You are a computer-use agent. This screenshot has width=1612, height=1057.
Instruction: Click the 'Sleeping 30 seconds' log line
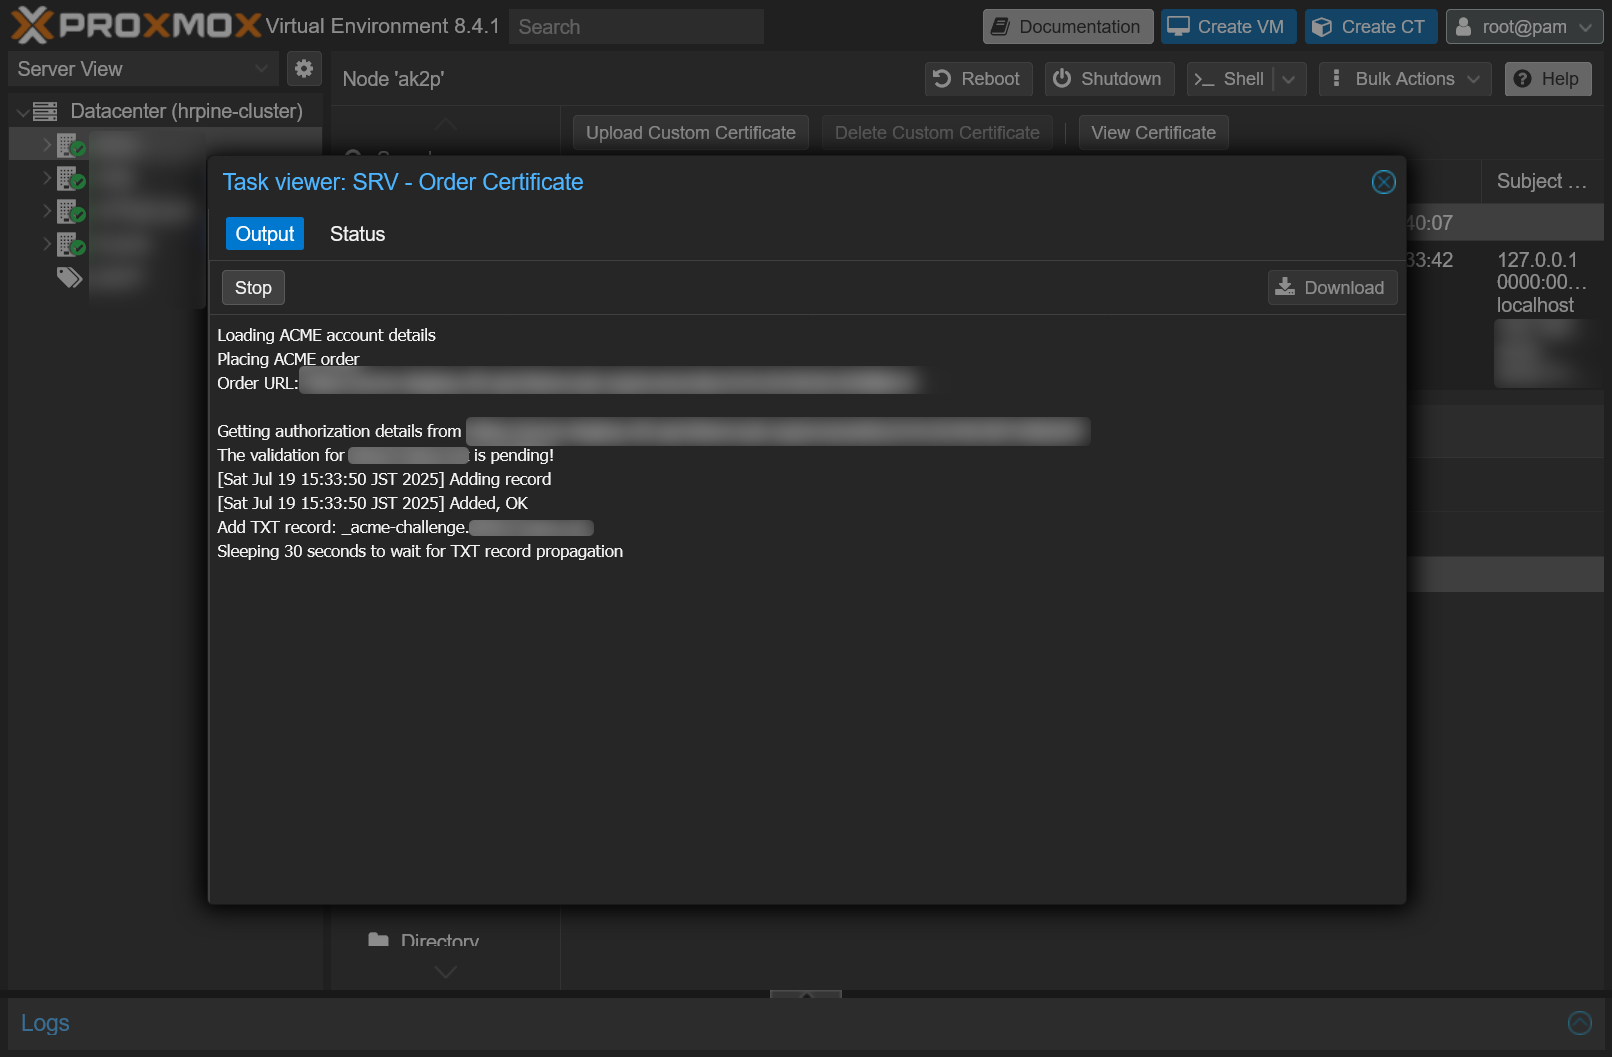pyautogui.click(x=420, y=551)
